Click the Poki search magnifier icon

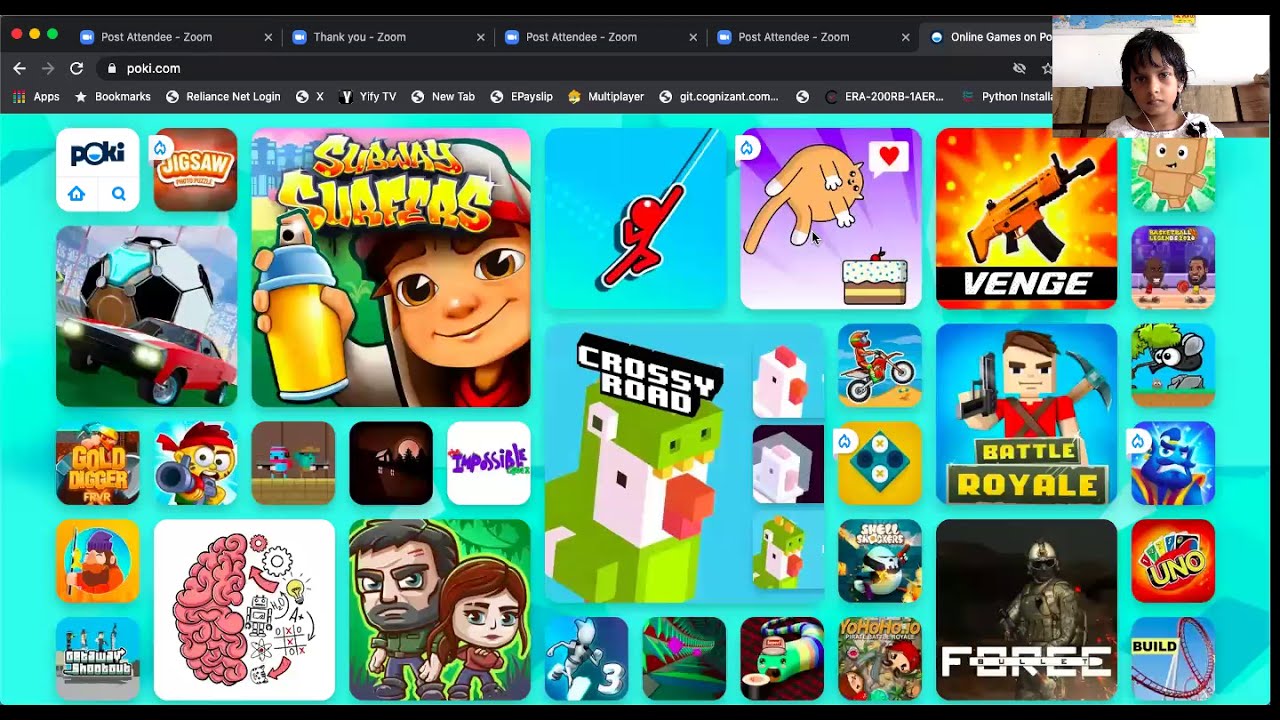(119, 194)
